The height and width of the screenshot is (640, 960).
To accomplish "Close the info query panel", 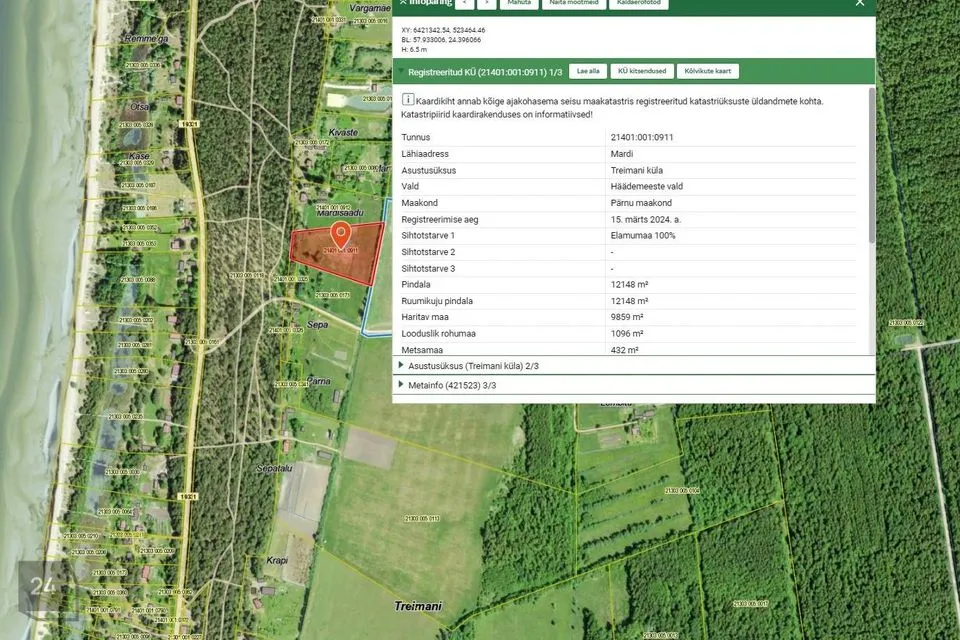I will [859, 3].
